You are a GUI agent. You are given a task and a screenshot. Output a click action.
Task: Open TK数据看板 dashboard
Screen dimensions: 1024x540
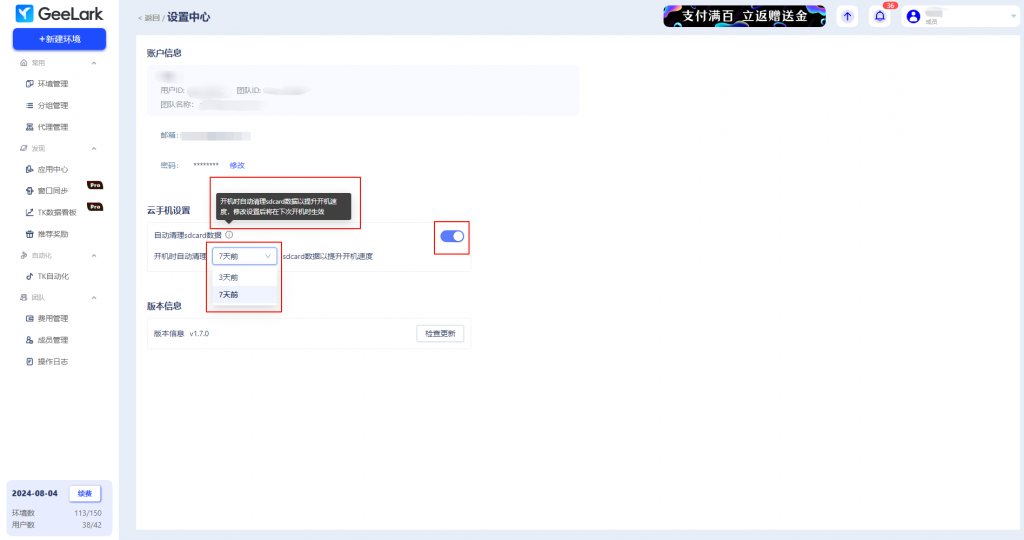56,212
